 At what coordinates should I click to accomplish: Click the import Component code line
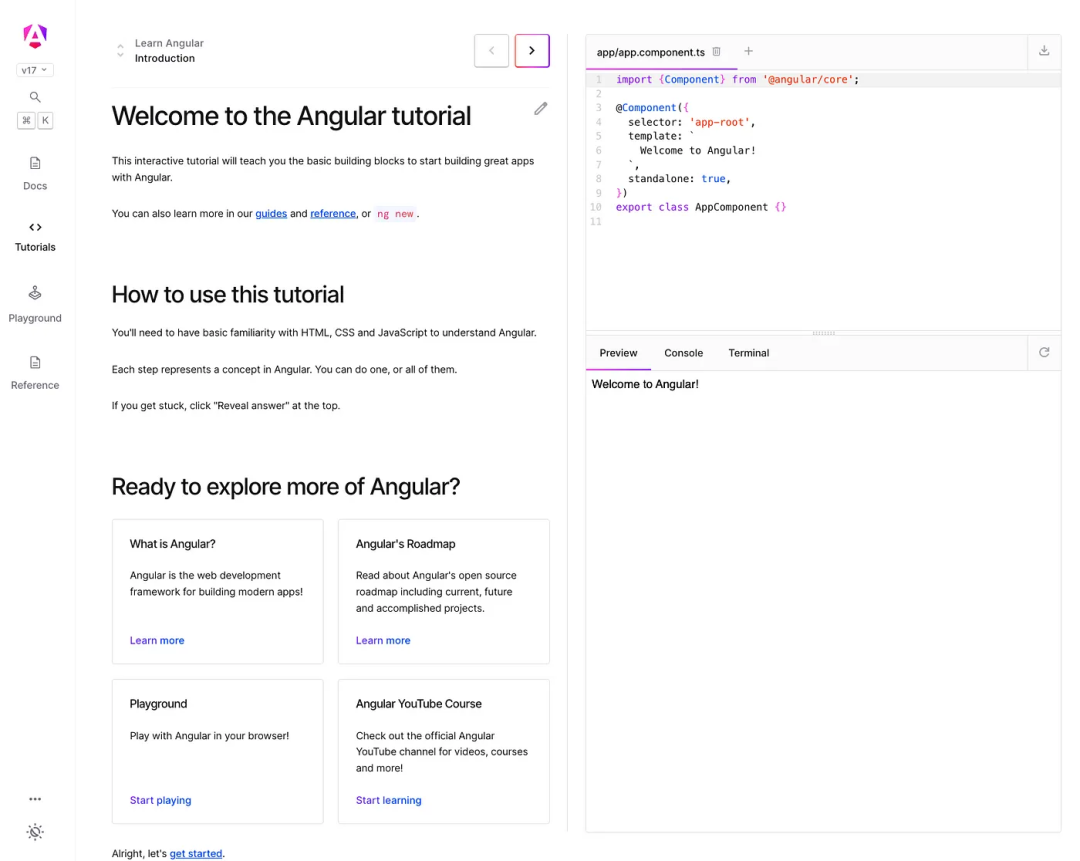pos(737,79)
